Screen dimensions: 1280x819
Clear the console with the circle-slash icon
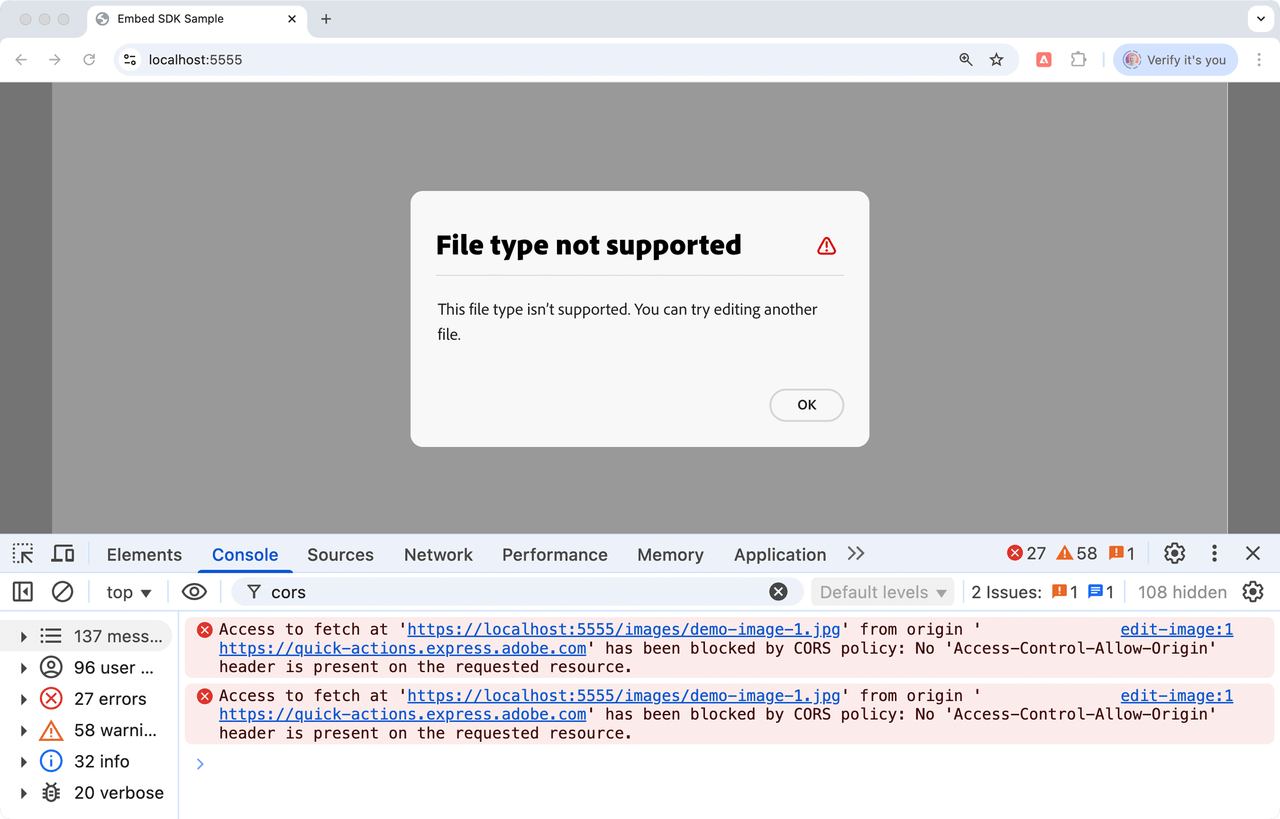point(62,592)
